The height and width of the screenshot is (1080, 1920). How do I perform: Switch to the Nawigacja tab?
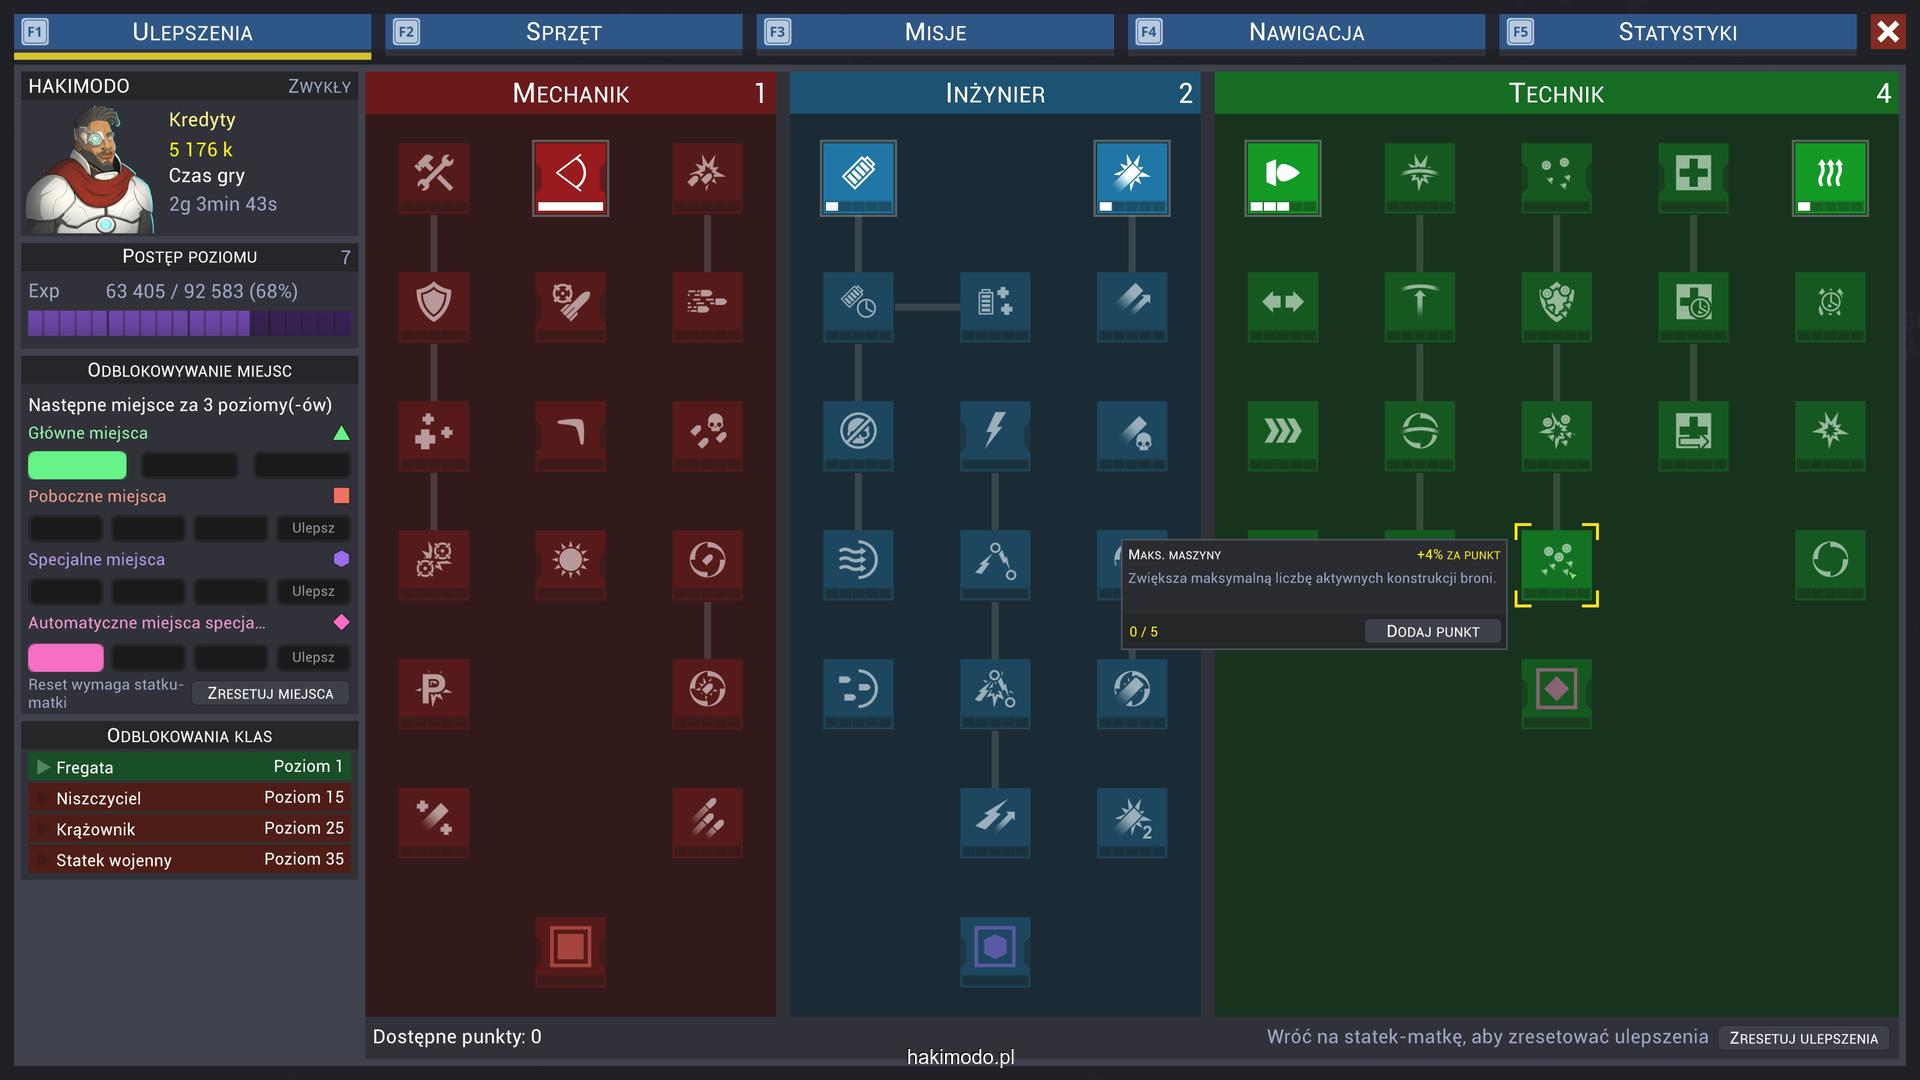pos(1305,32)
